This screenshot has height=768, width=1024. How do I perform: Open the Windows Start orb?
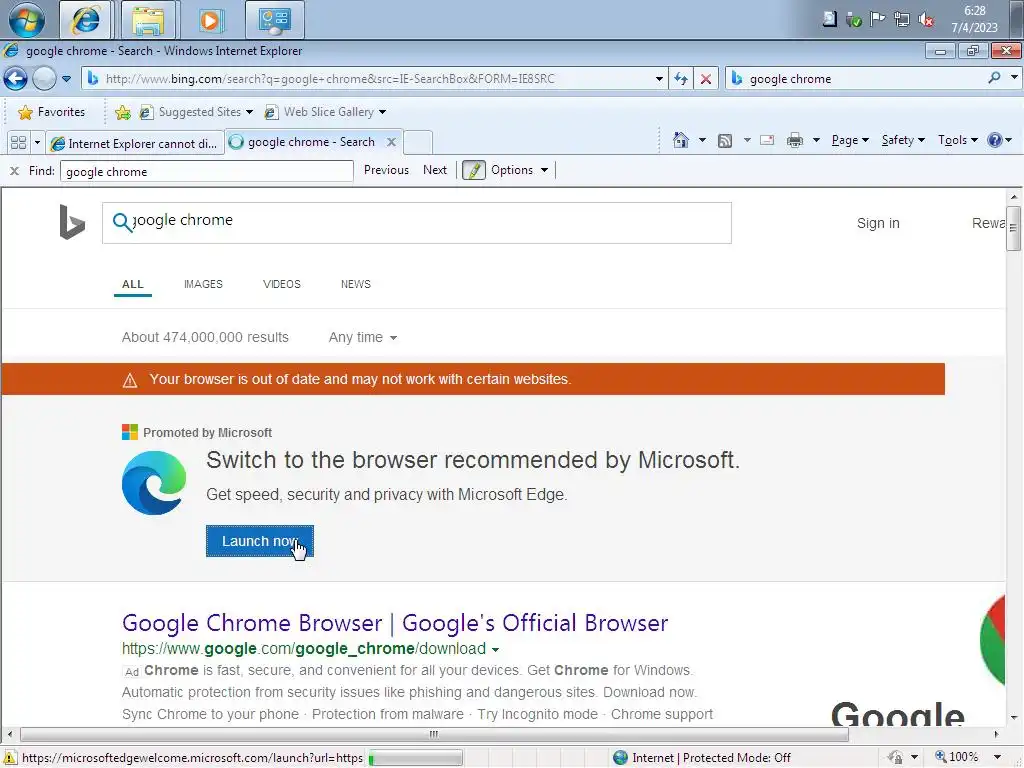tap(27, 20)
